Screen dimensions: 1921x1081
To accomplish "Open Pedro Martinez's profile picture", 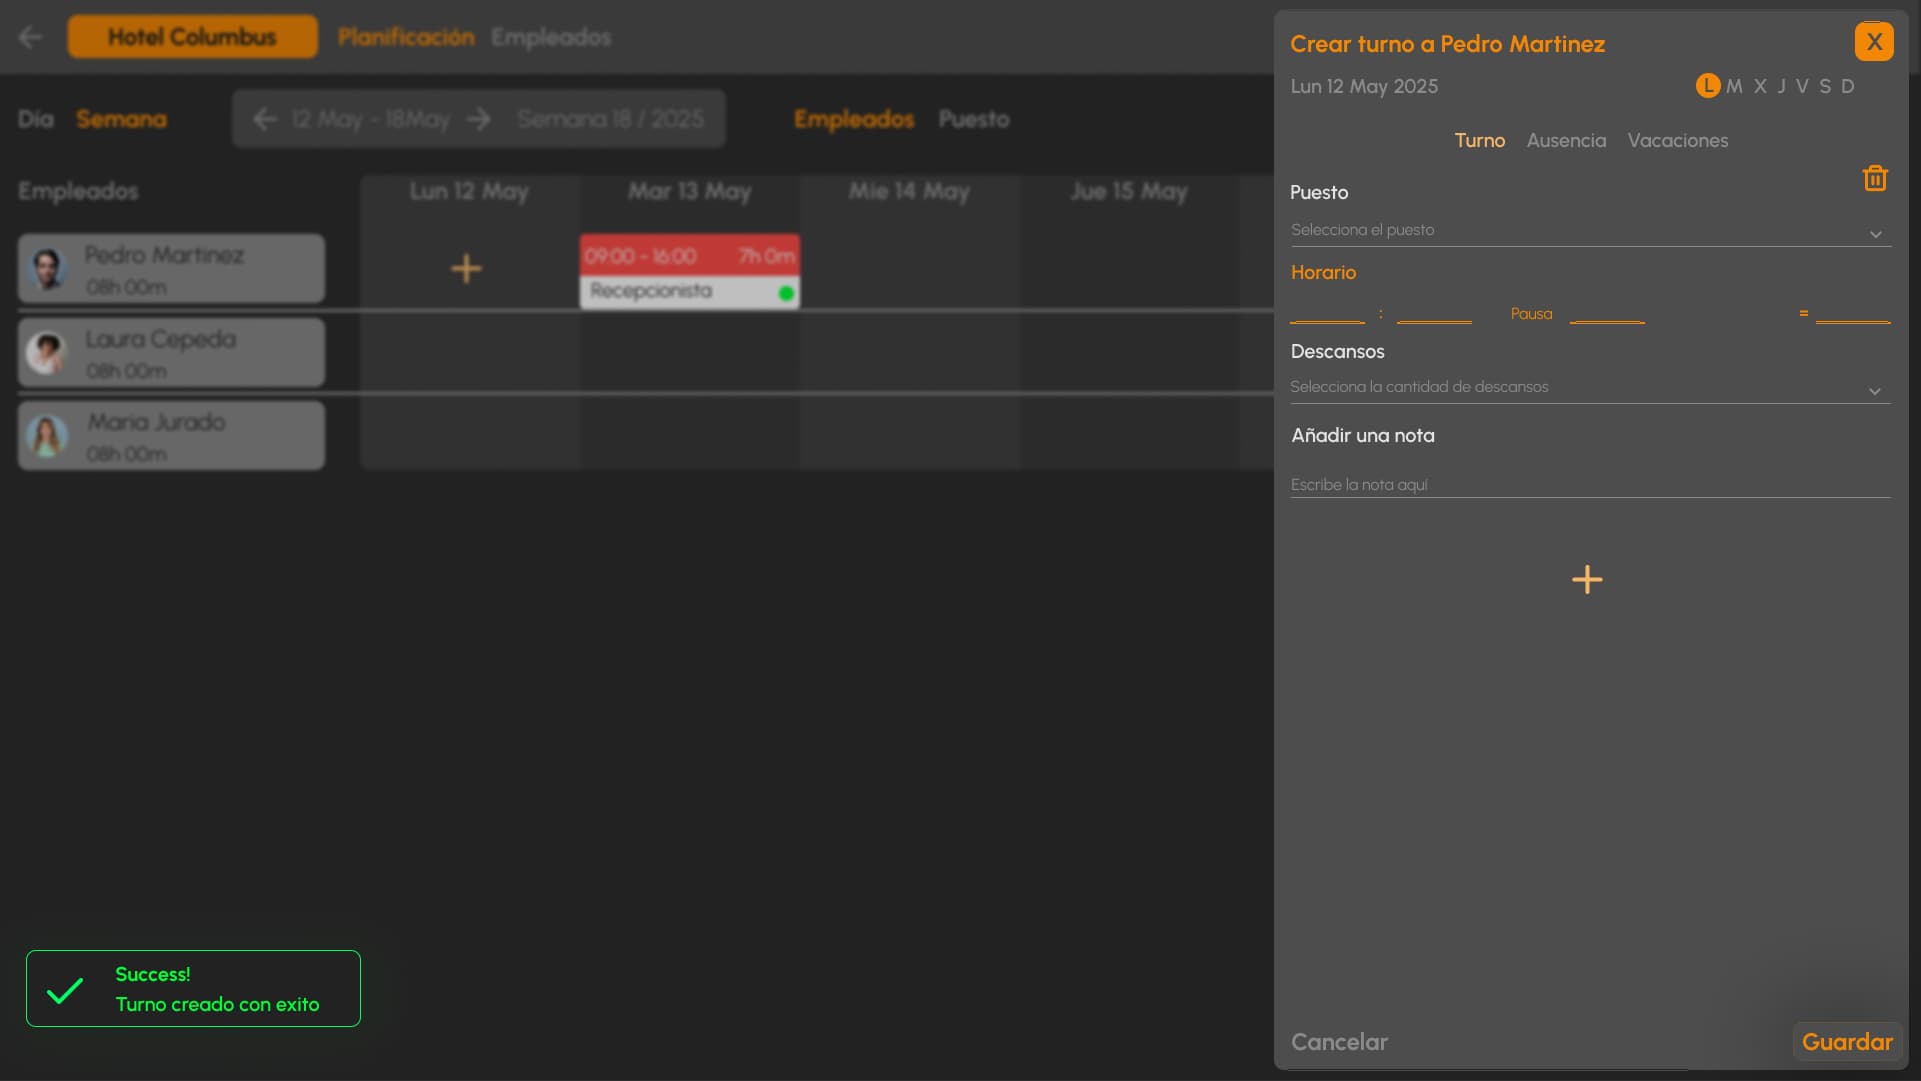I will point(45,268).
